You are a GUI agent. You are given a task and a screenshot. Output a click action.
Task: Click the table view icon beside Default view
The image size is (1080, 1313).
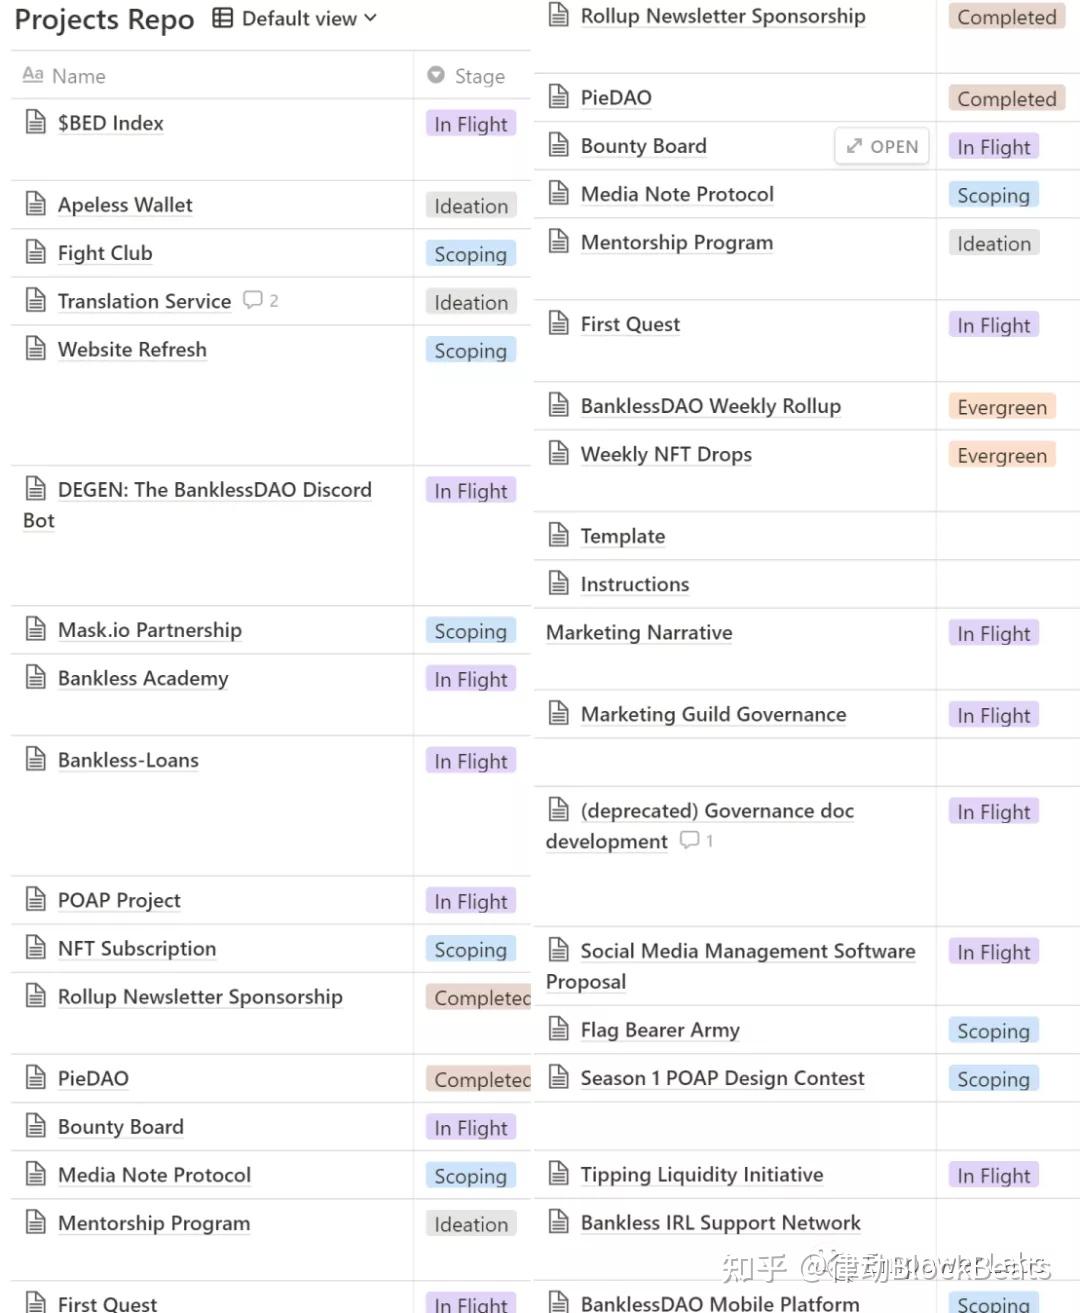pyautogui.click(x=223, y=19)
